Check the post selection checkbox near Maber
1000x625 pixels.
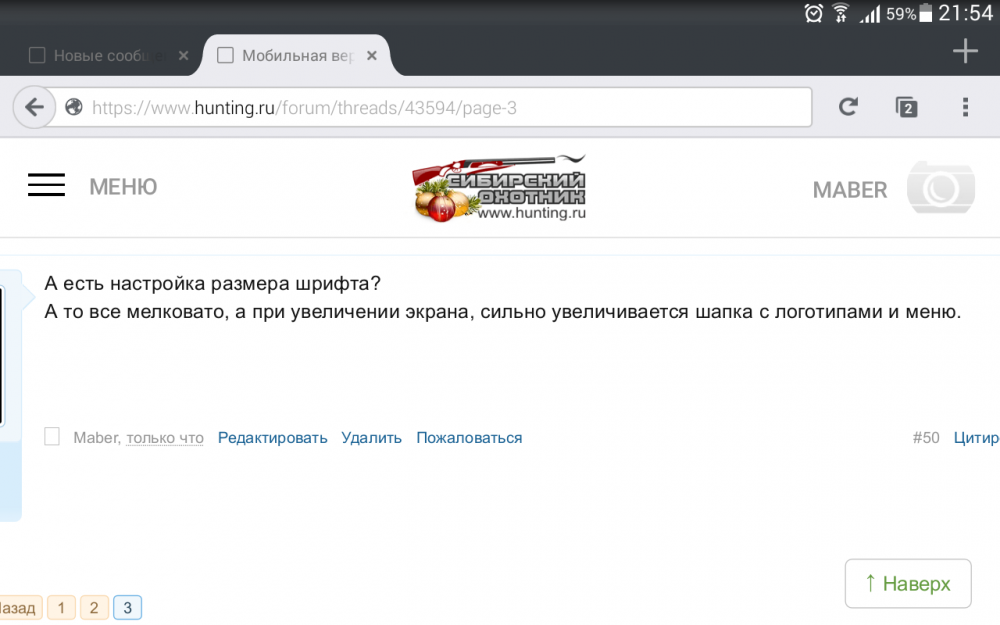(x=52, y=437)
